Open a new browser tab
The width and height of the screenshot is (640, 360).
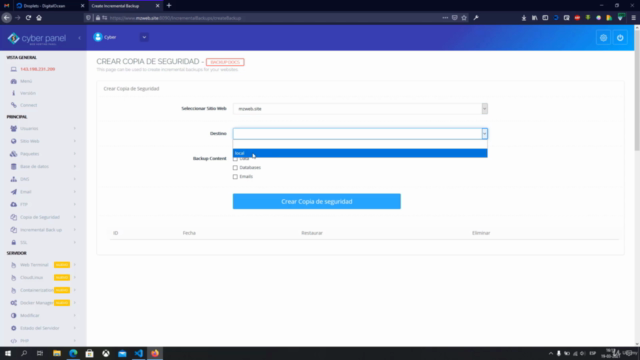coord(169,6)
